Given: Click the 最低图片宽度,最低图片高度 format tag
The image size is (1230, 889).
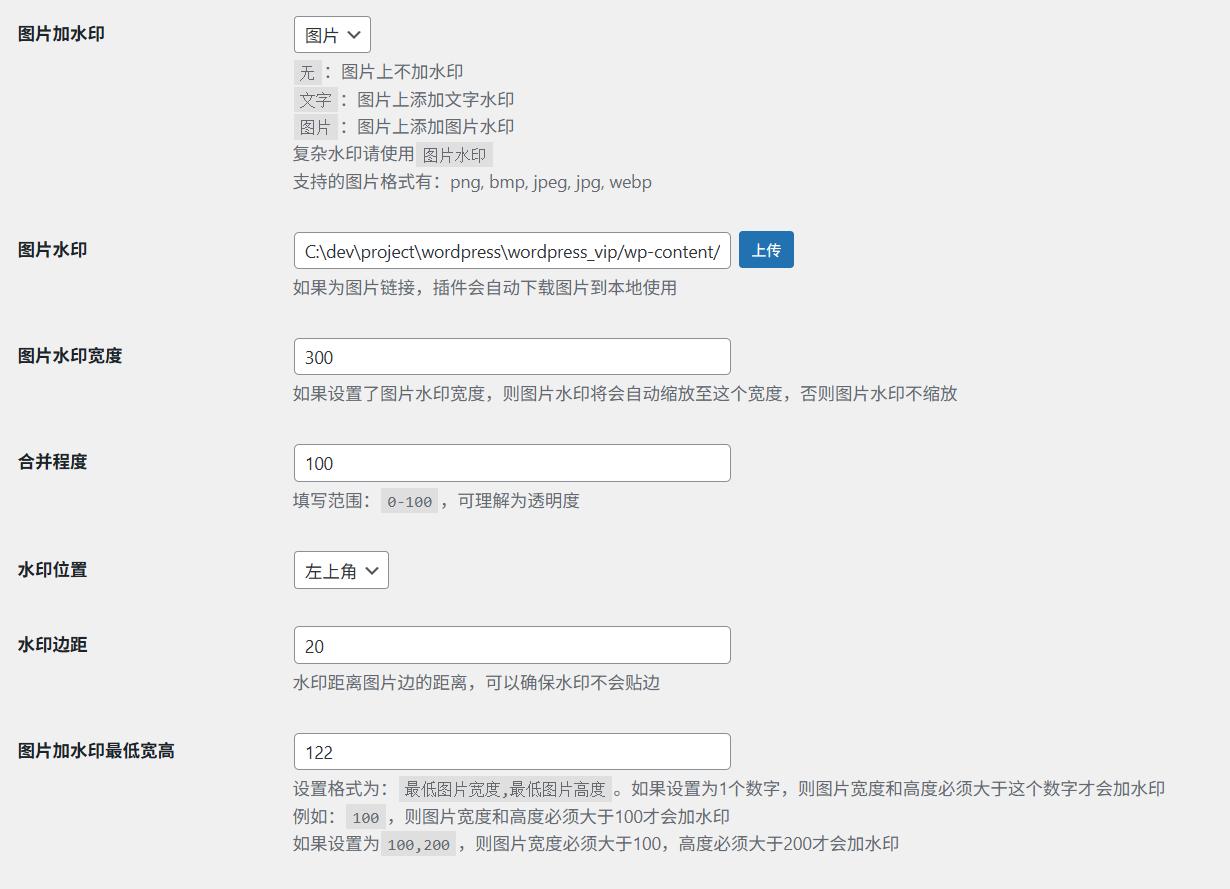Looking at the screenshot, I should coord(505,790).
